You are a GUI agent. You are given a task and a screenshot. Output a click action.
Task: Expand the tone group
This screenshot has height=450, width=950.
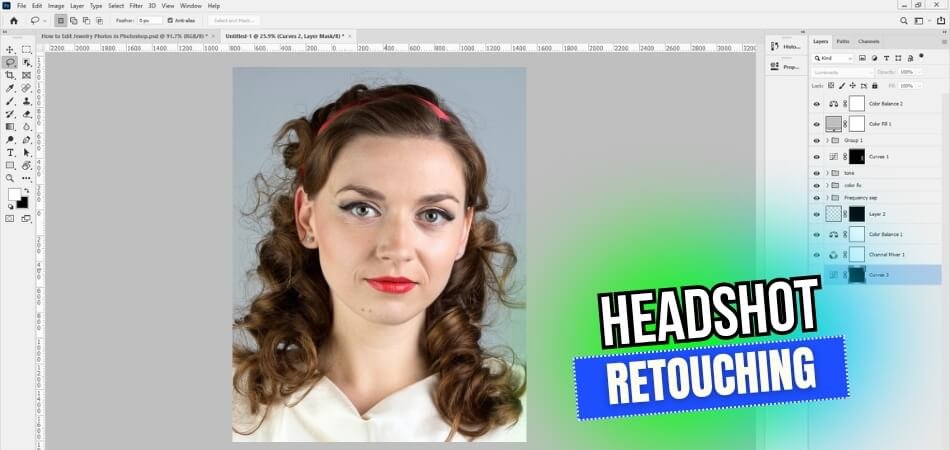pos(827,173)
